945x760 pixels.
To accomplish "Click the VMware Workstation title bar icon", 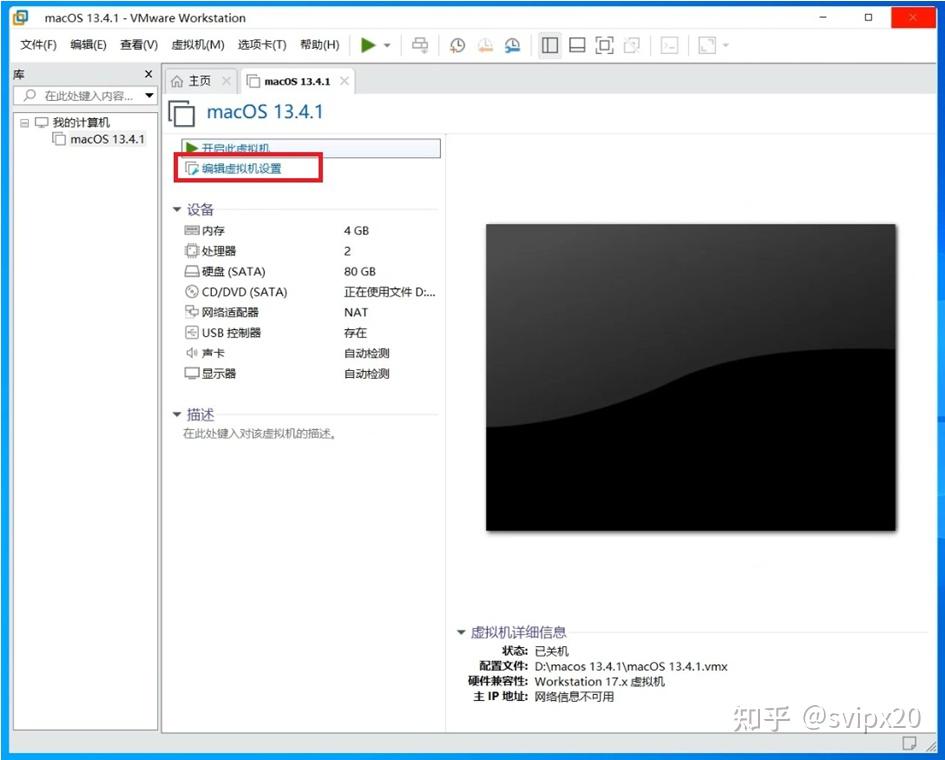I will [20, 17].
